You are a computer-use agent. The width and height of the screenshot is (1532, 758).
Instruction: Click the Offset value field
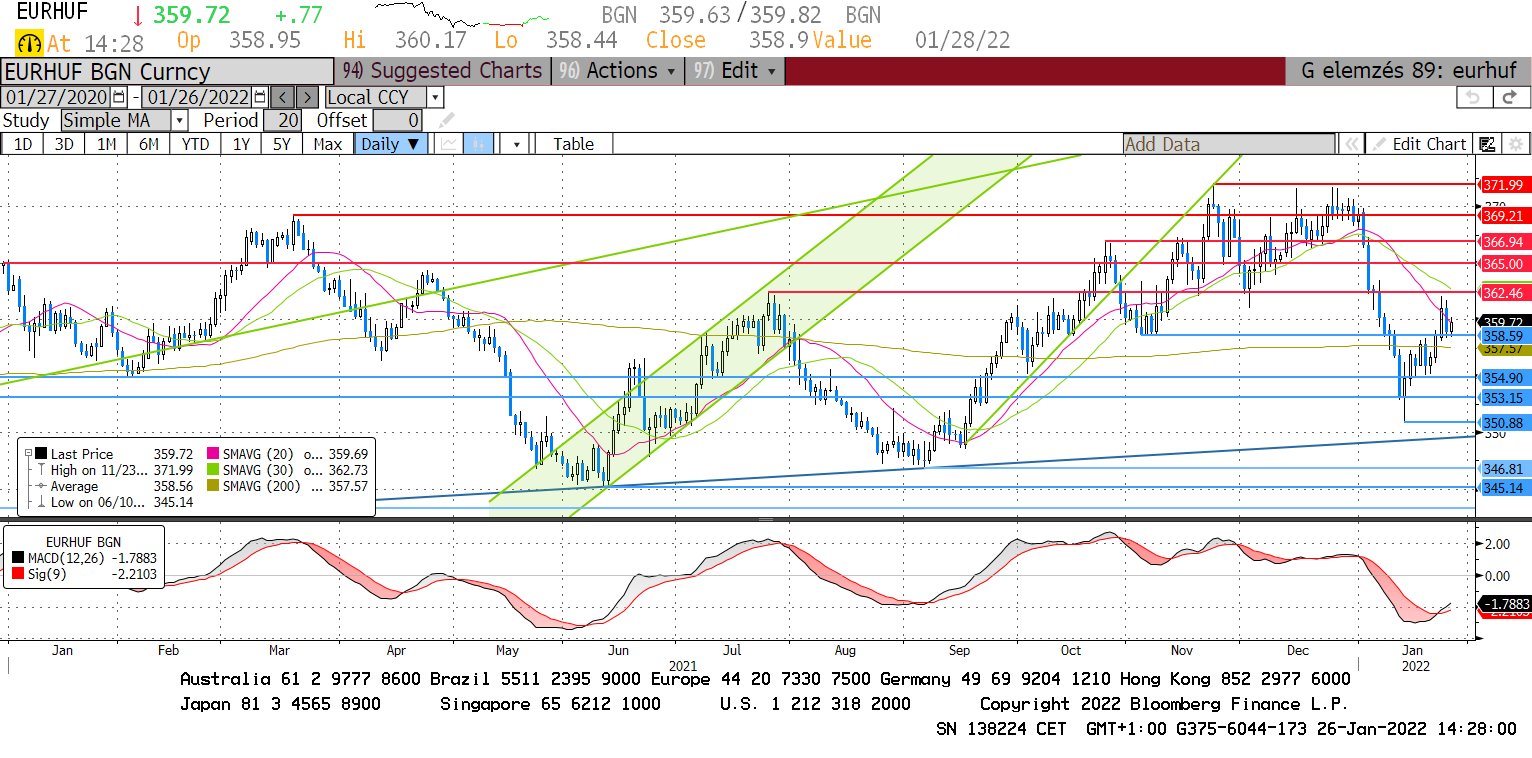click(x=397, y=120)
